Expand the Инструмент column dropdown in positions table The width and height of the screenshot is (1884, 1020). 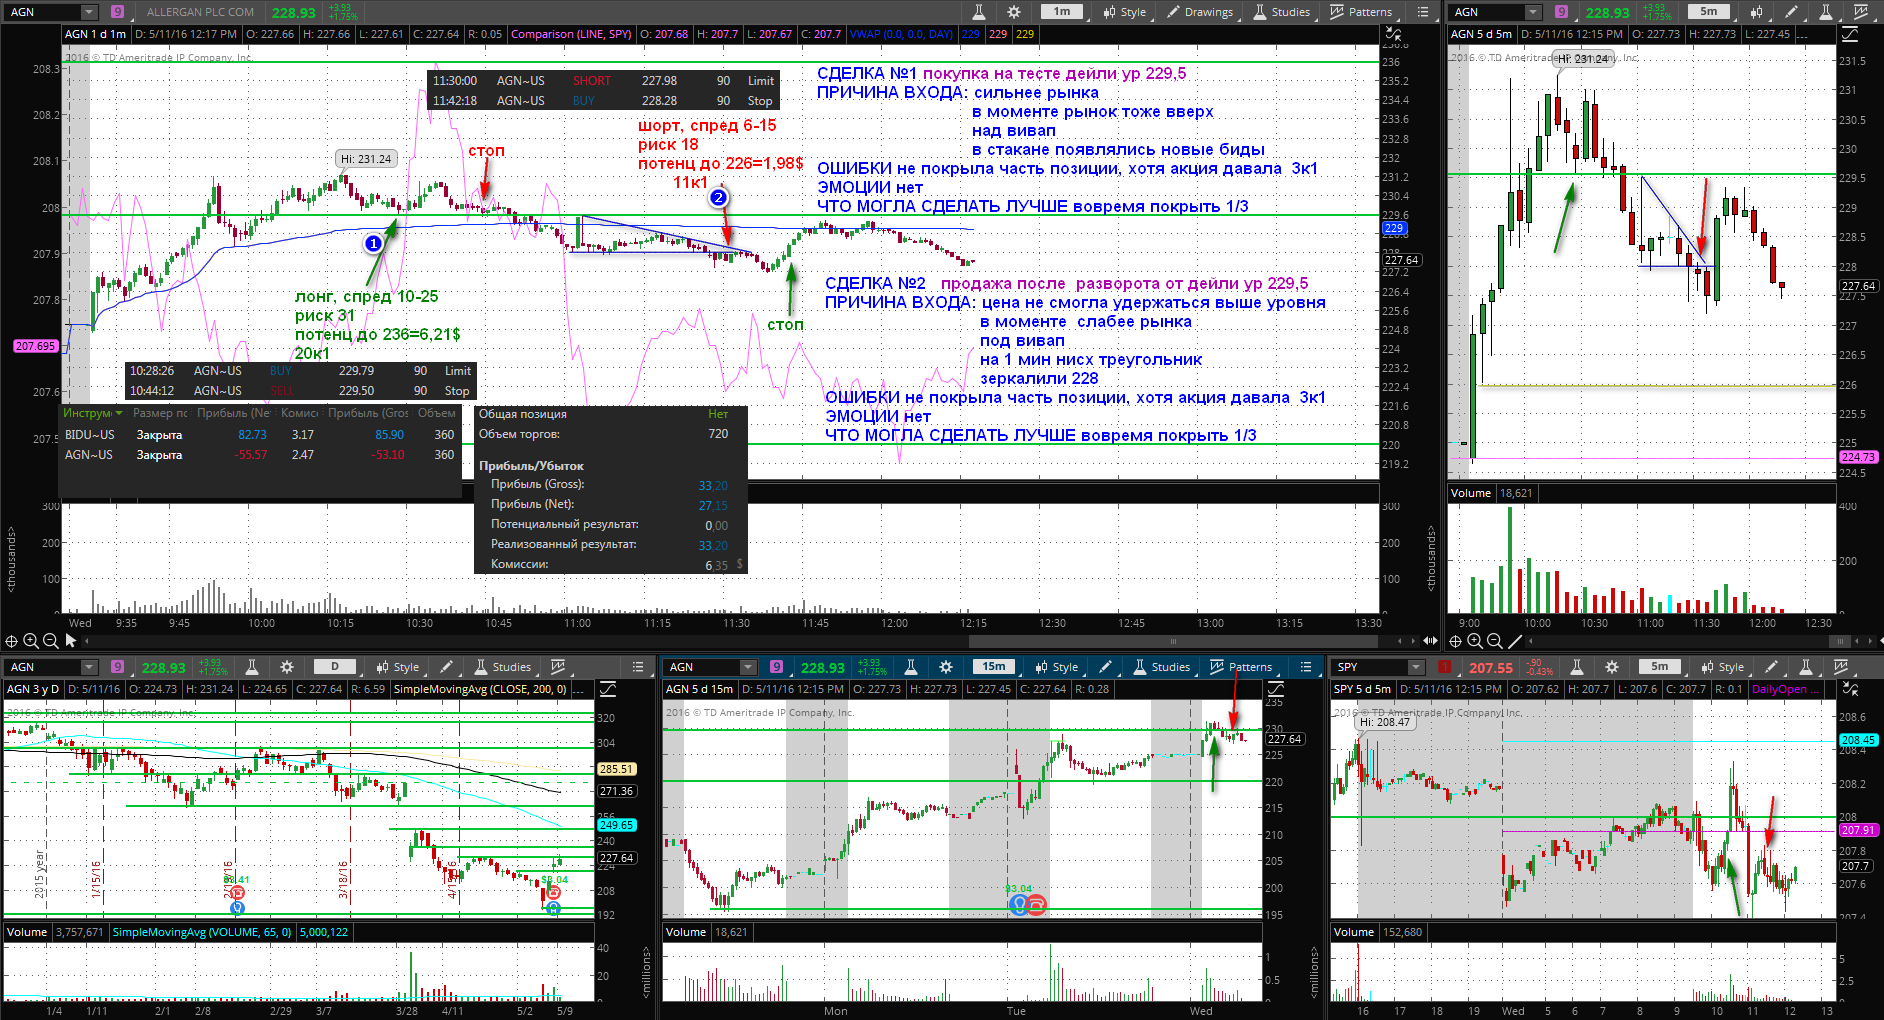(x=119, y=413)
